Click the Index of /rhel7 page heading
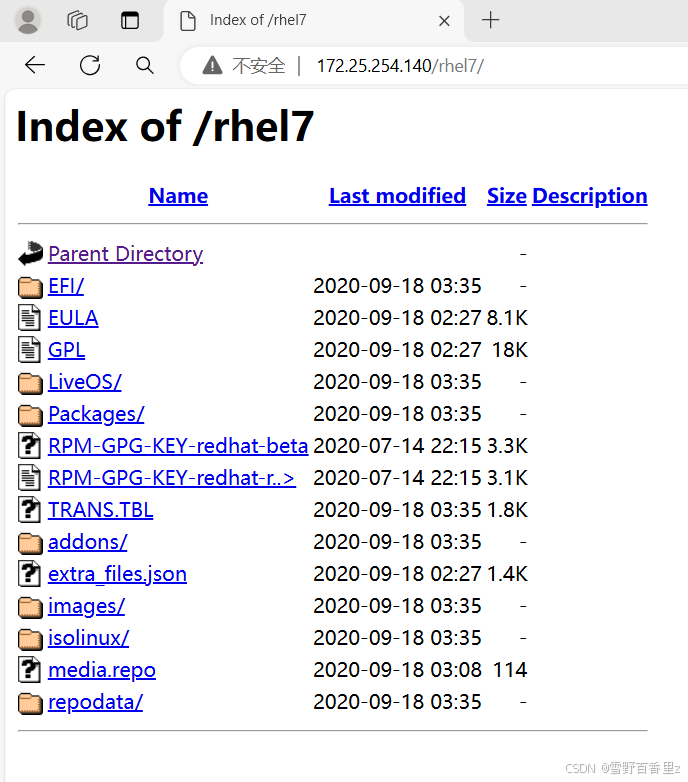This screenshot has width=688, height=782. (x=166, y=127)
